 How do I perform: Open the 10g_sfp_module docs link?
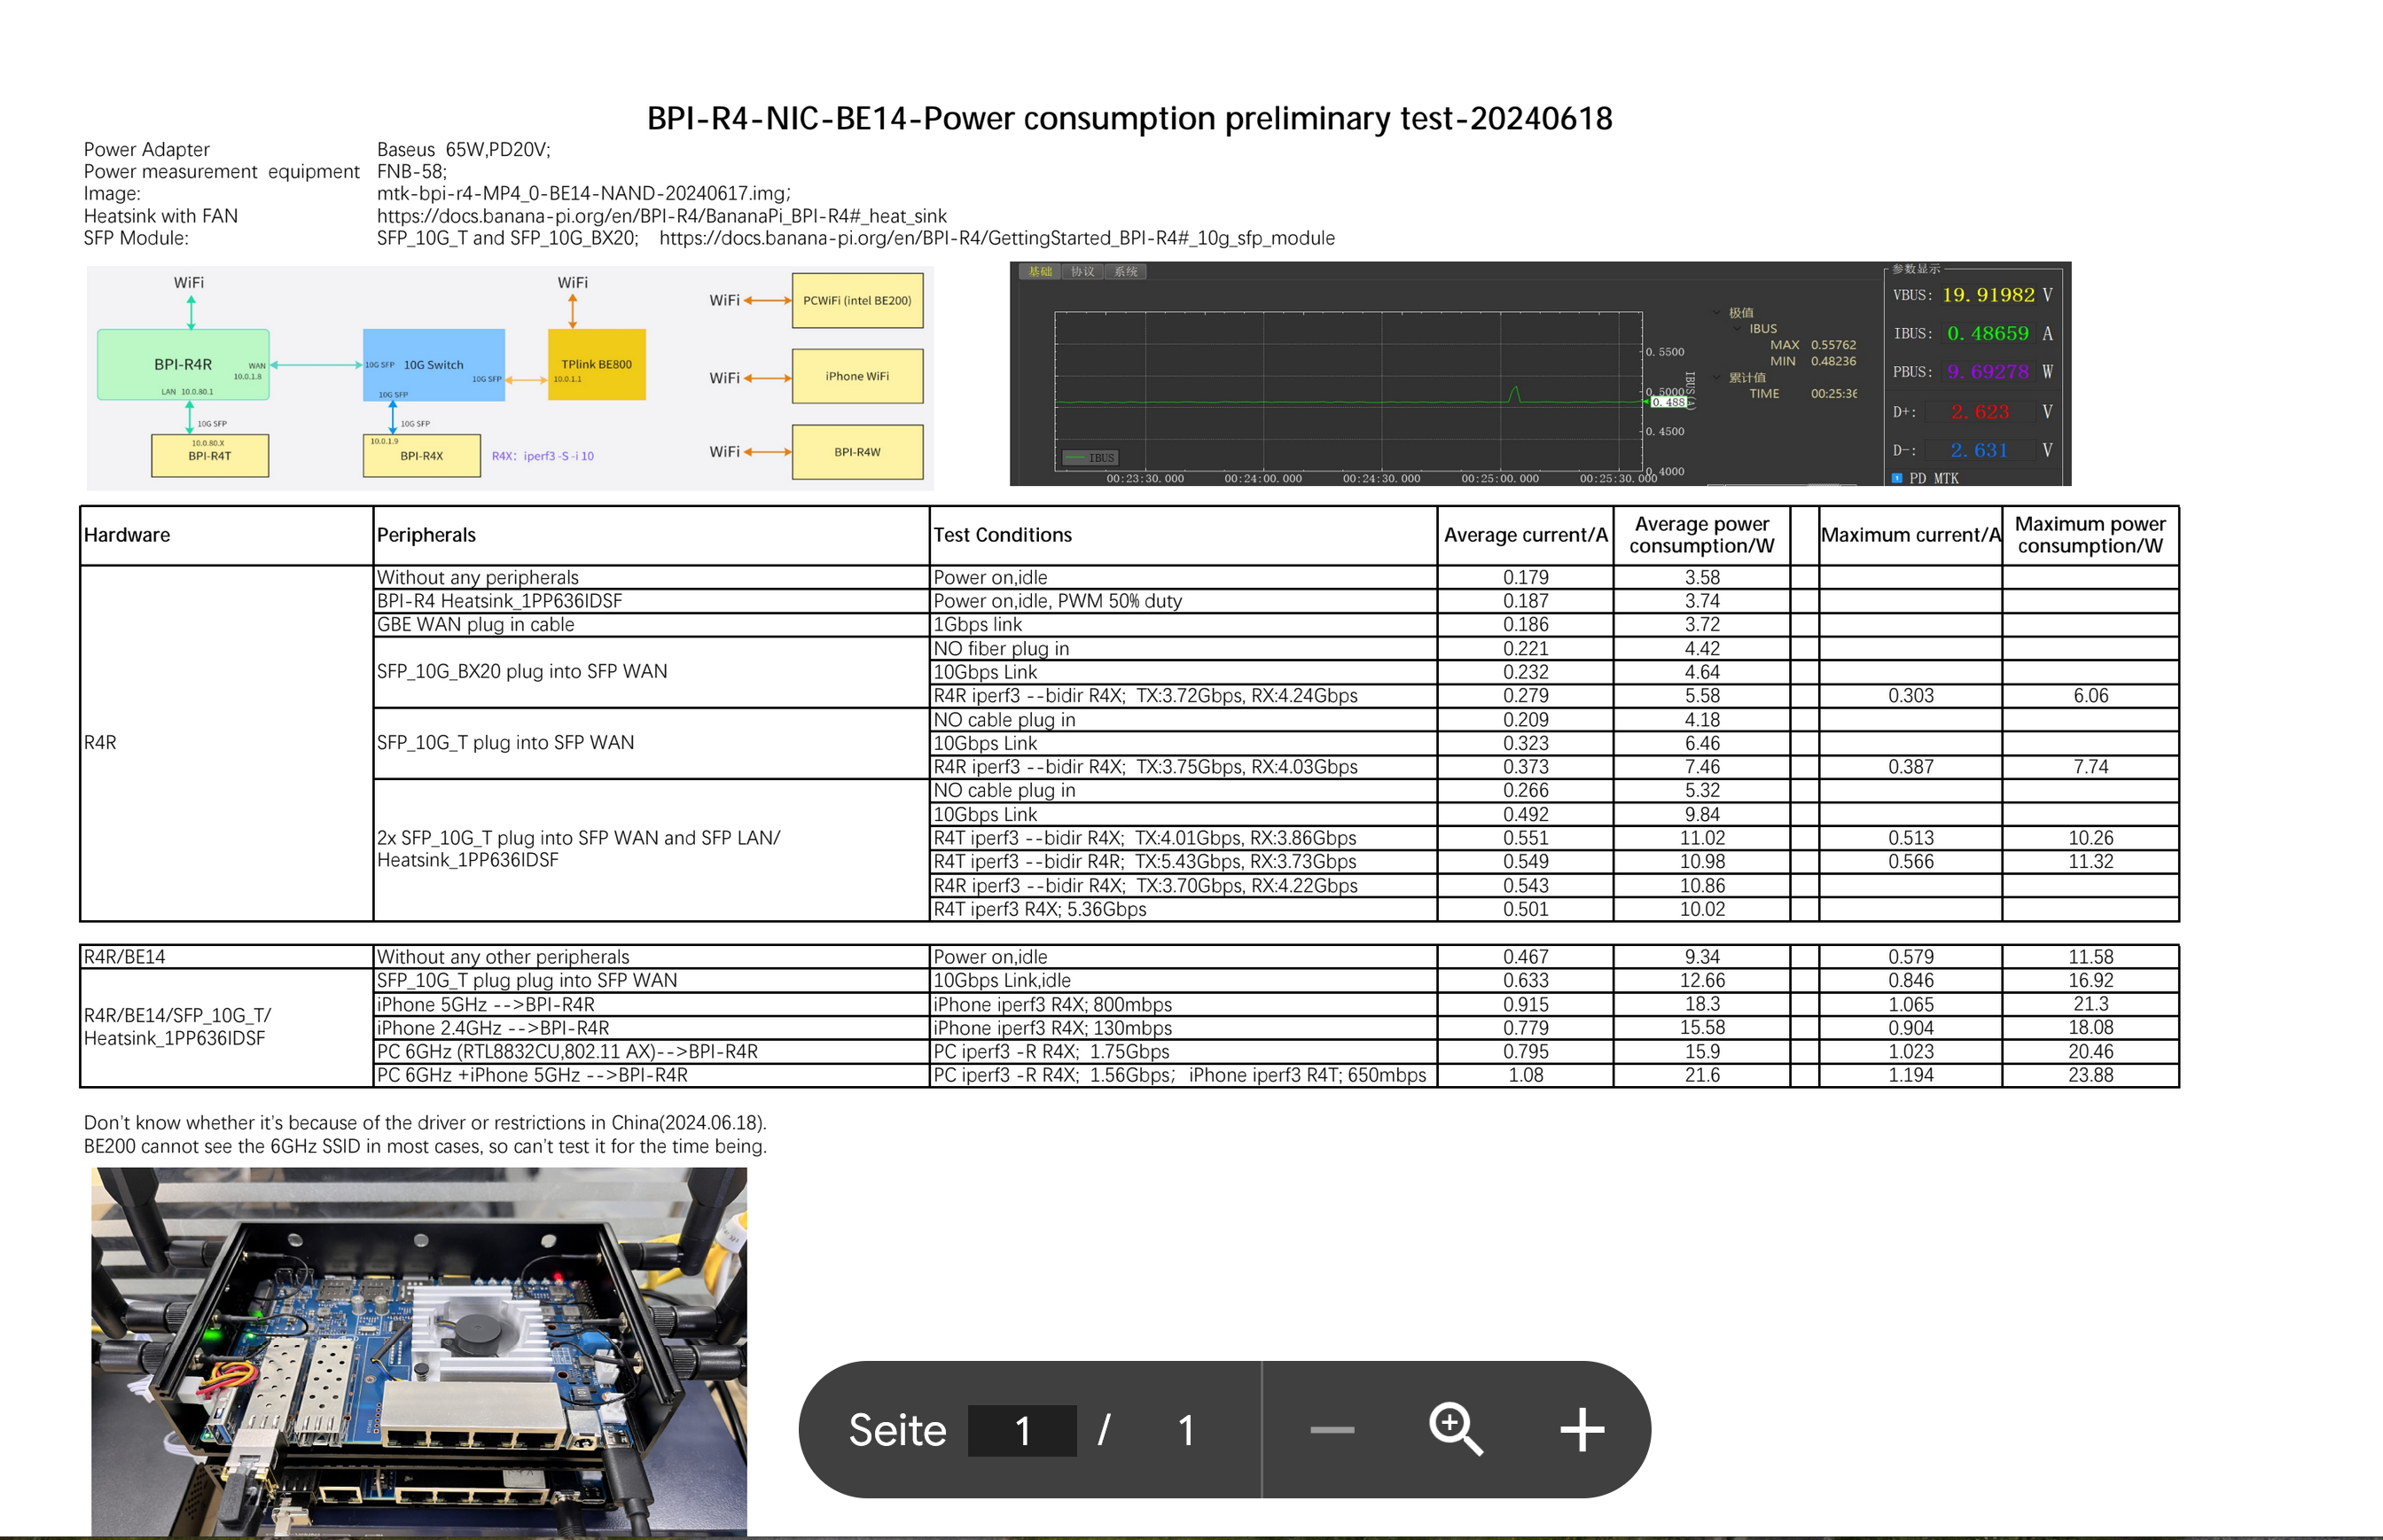coord(996,238)
